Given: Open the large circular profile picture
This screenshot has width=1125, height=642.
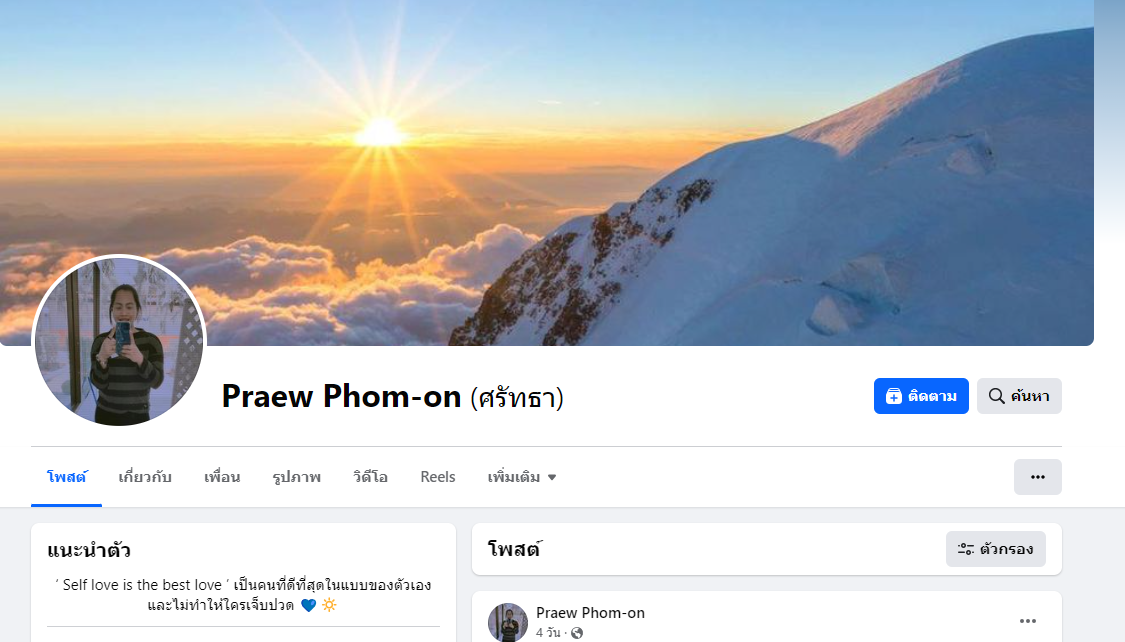Looking at the screenshot, I should click(x=119, y=341).
